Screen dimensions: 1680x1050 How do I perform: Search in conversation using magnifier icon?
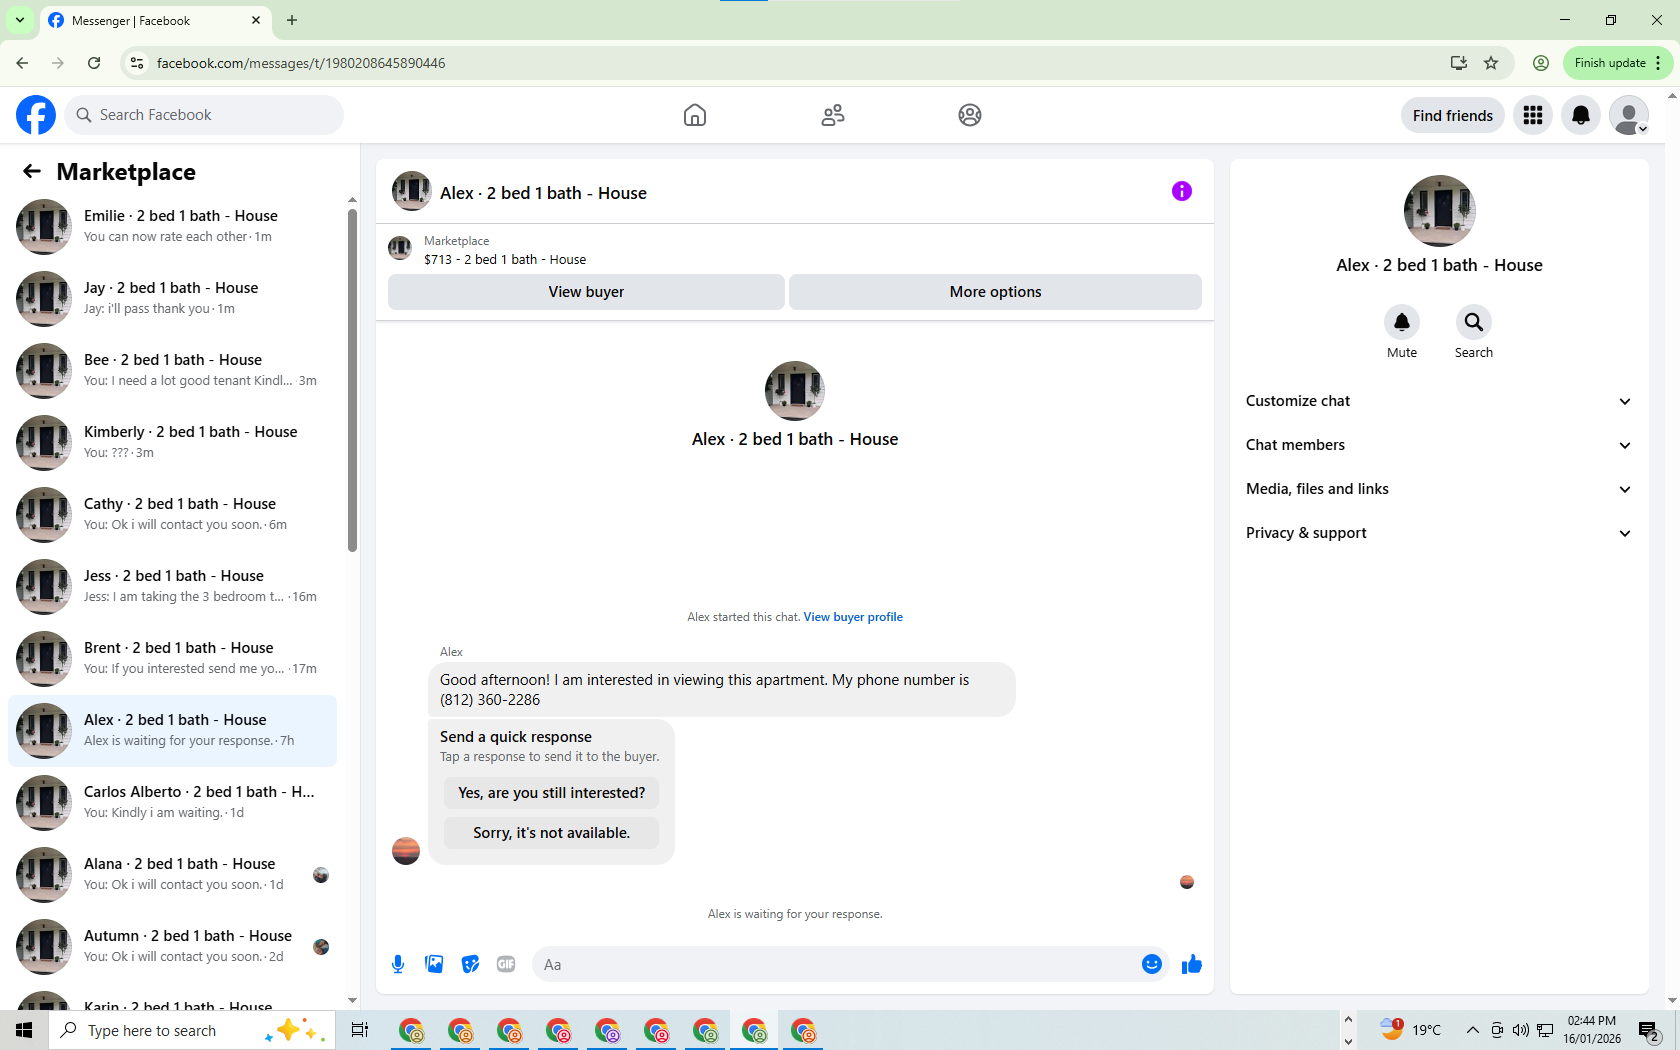1474,322
